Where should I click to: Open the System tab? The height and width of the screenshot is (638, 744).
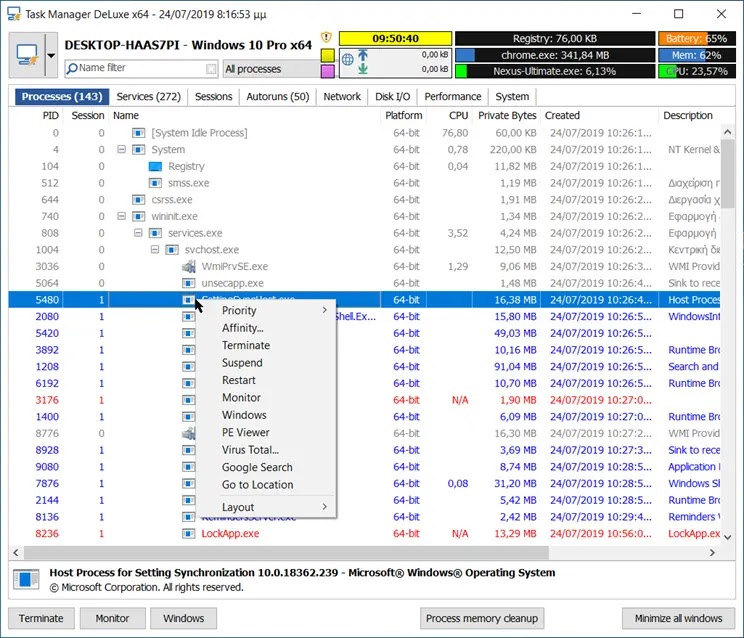coord(512,97)
